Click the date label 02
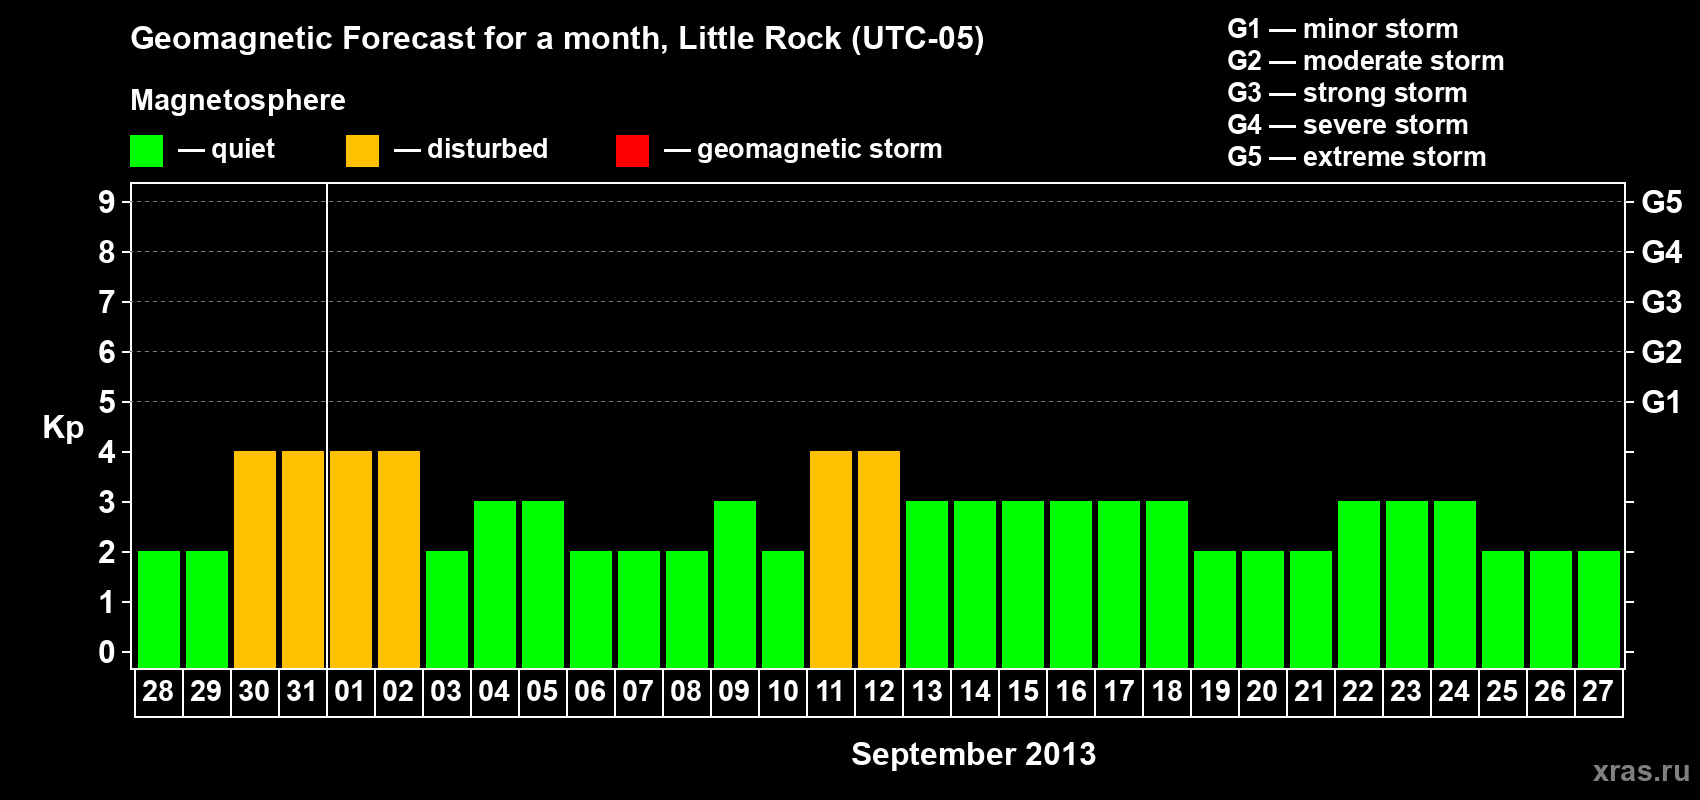 pos(398,692)
